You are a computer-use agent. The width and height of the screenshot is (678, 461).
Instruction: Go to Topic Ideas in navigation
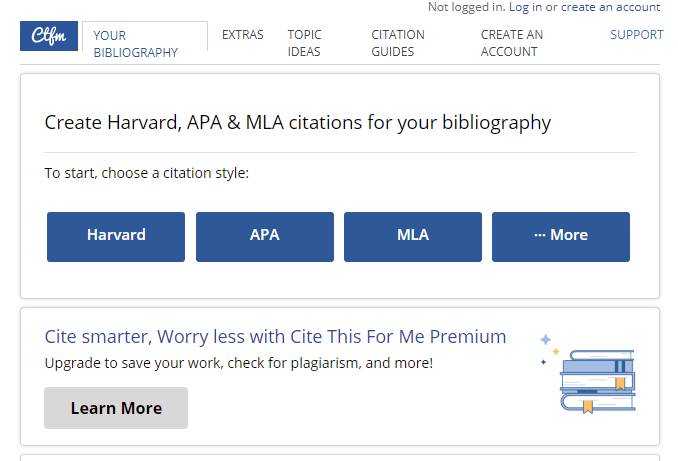point(305,43)
